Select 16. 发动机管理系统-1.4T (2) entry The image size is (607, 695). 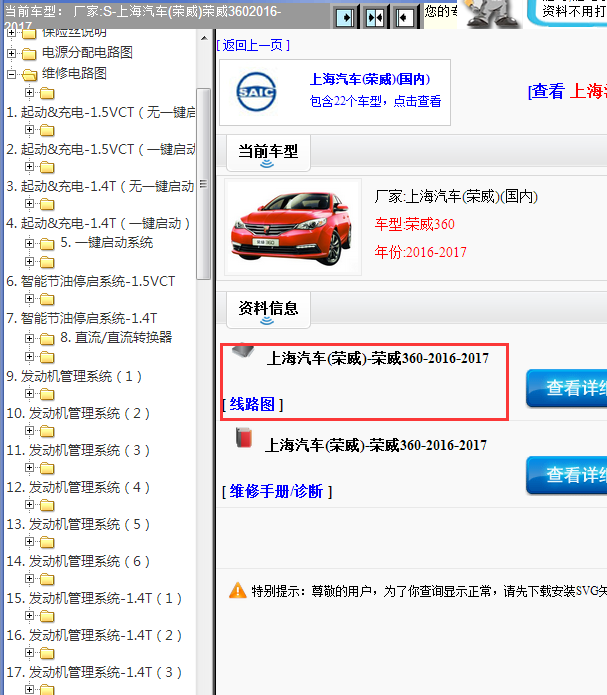pos(94,635)
